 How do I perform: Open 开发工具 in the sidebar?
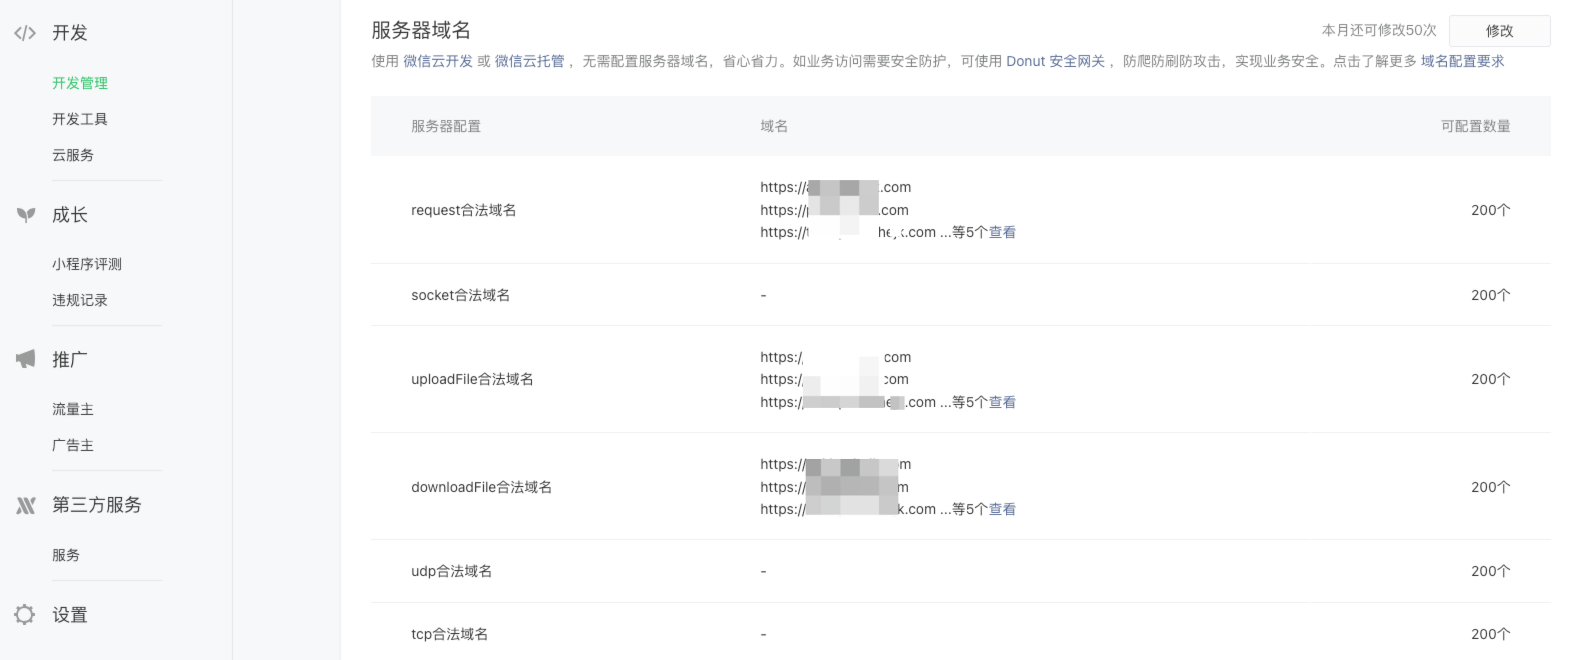click(x=80, y=119)
